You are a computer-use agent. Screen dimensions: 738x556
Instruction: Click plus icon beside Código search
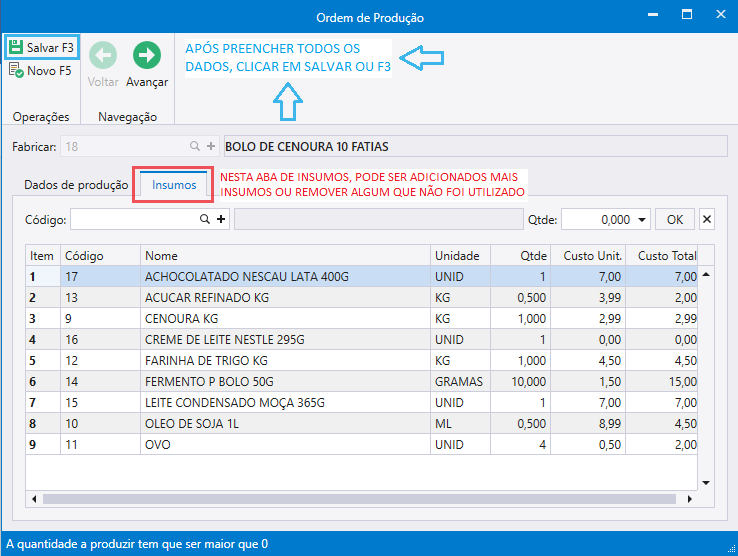(221, 219)
